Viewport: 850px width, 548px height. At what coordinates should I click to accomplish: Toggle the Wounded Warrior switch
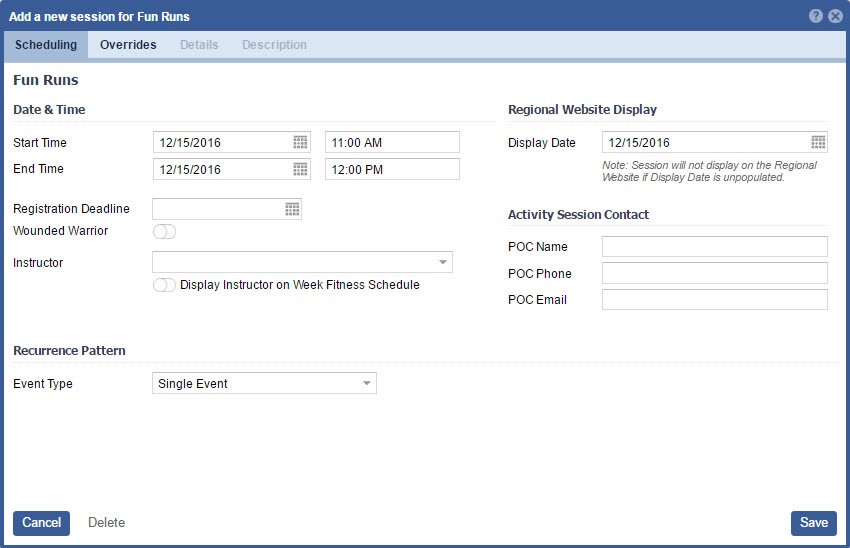(x=164, y=232)
